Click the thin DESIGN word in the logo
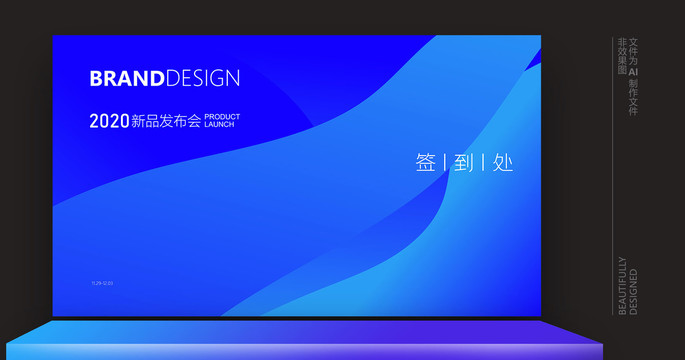The height and width of the screenshot is (360, 685). click(x=203, y=79)
